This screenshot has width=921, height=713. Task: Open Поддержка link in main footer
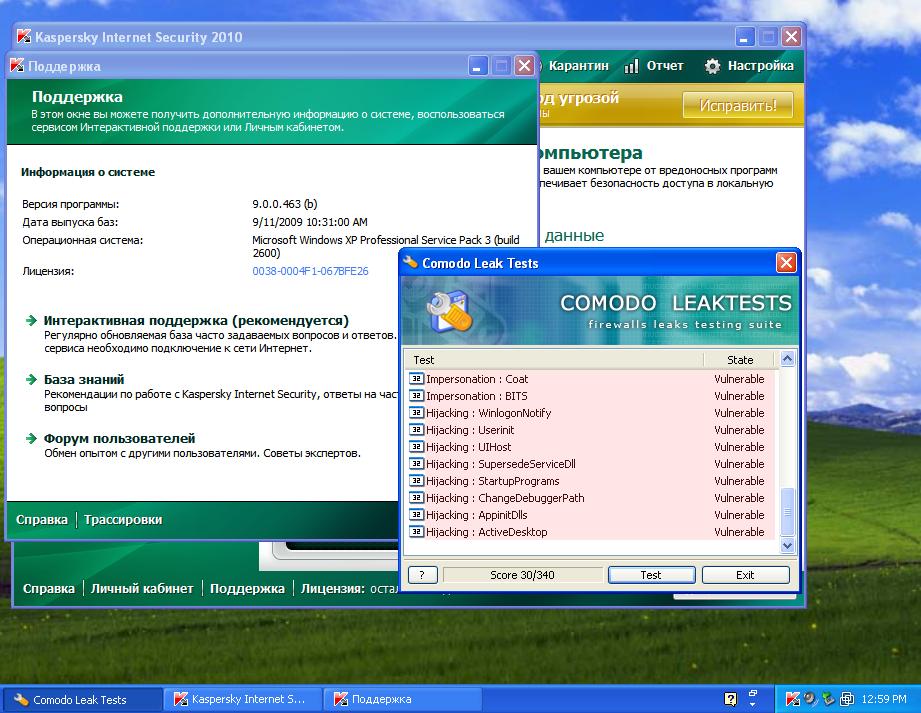click(x=247, y=588)
